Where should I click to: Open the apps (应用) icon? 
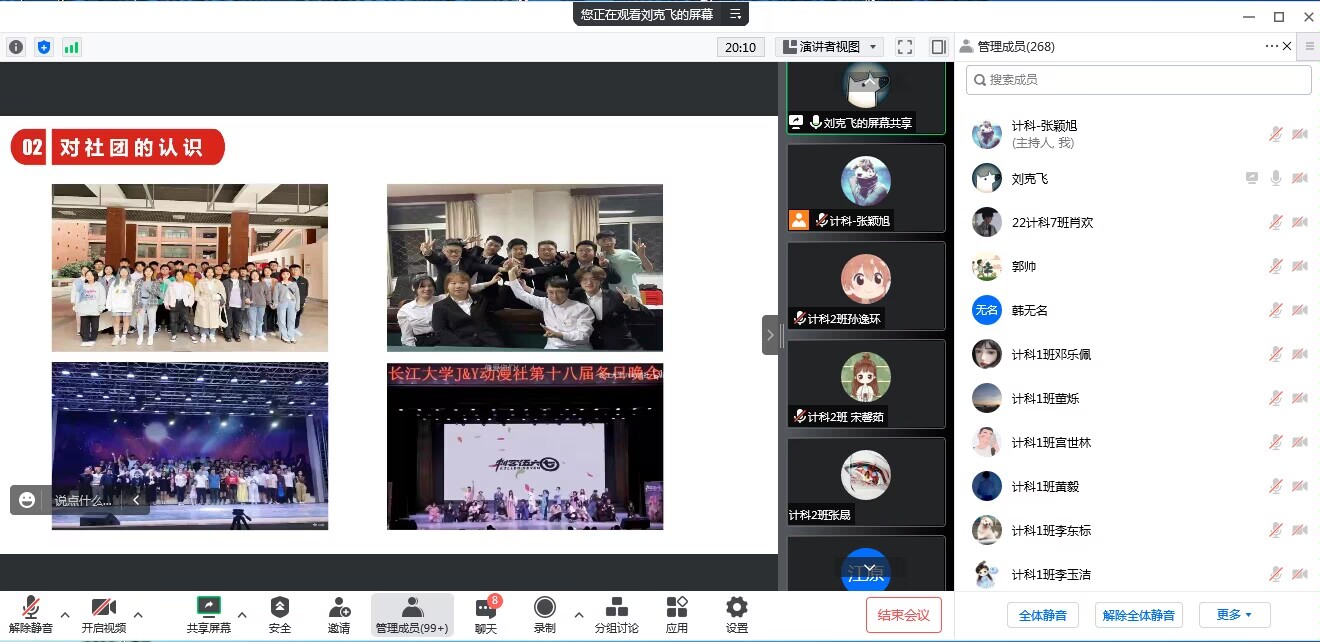[x=677, y=608]
